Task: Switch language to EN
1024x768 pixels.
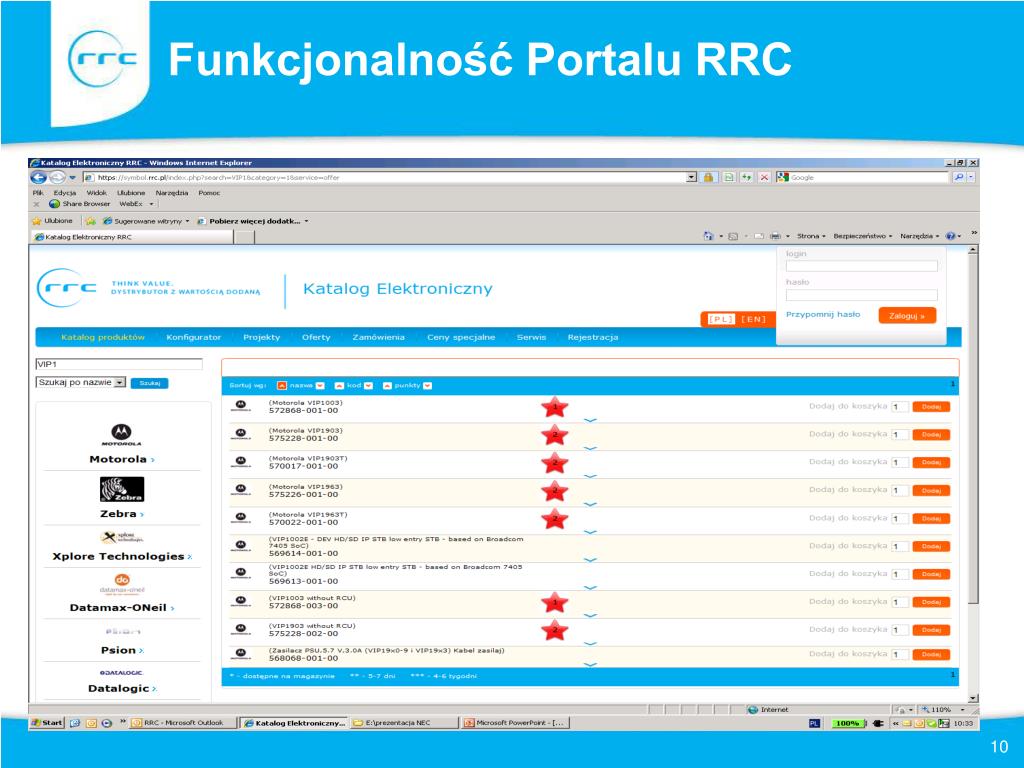Action: [753, 319]
